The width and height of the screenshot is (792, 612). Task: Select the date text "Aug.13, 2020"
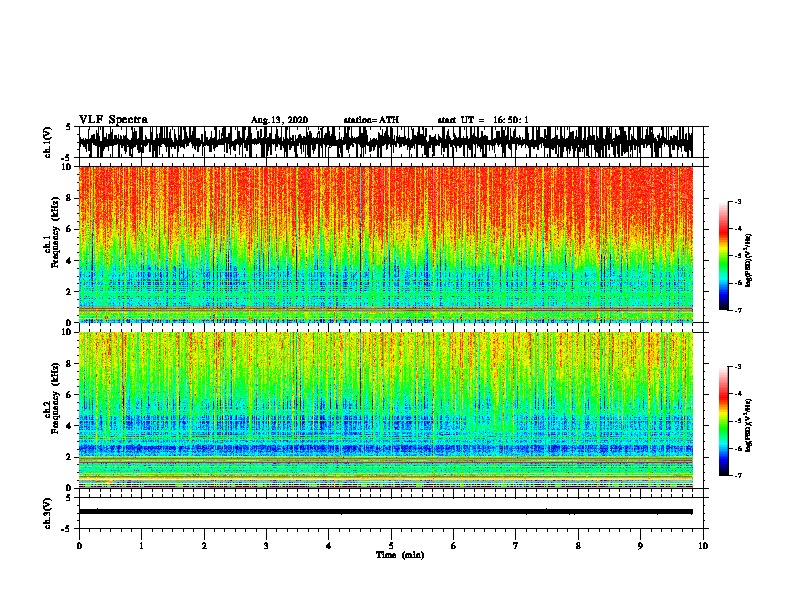pyautogui.click(x=279, y=120)
